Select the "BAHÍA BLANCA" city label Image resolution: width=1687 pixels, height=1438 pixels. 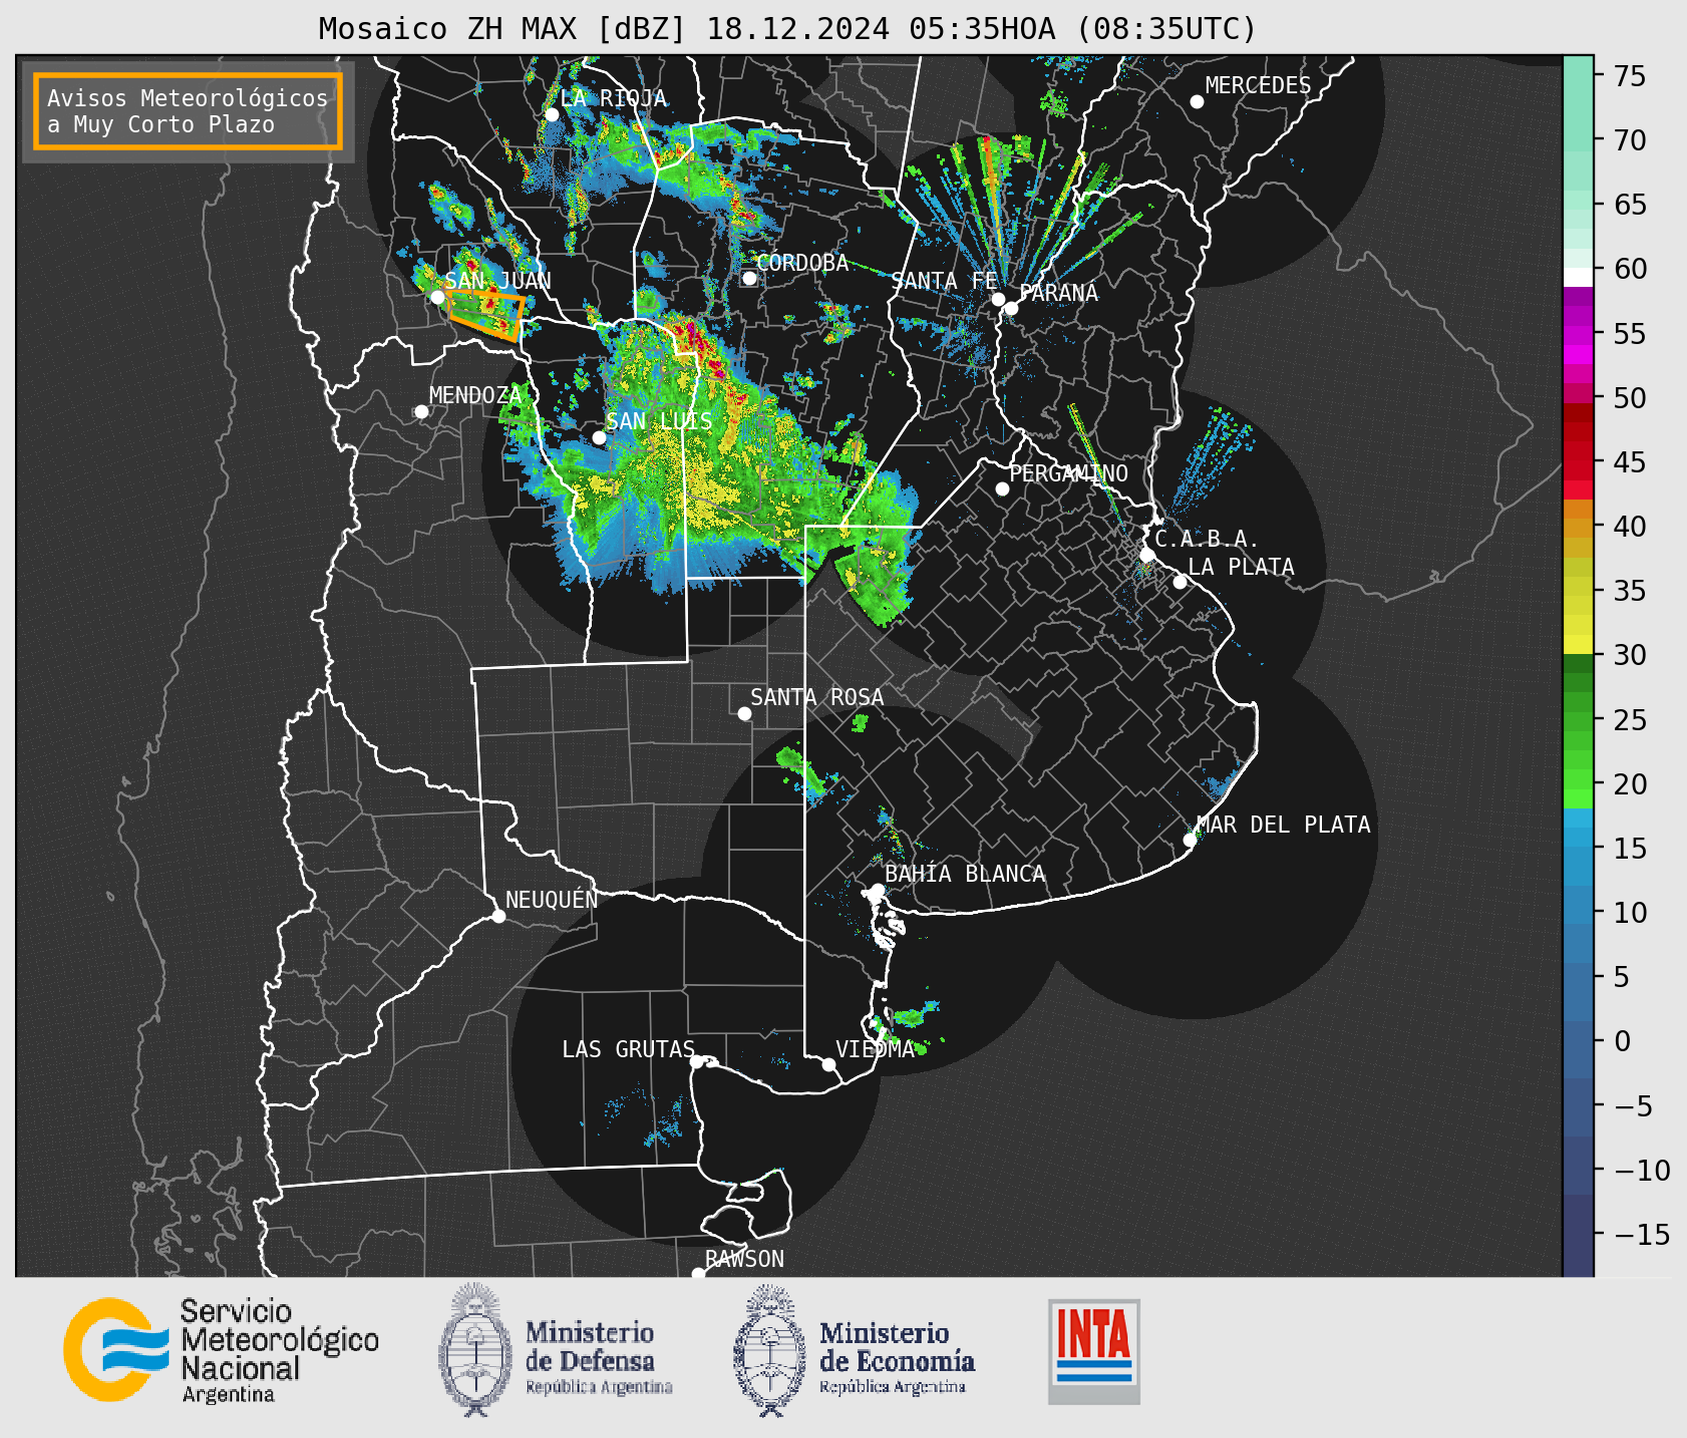[x=965, y=874]
